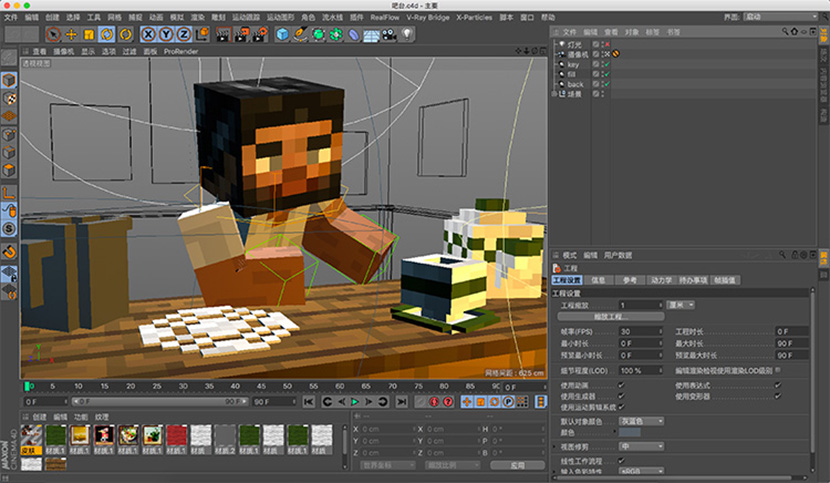
Task: Toggle the 使用变形器 checkbox
Action: pyautogui.click(x=778, y=396)
